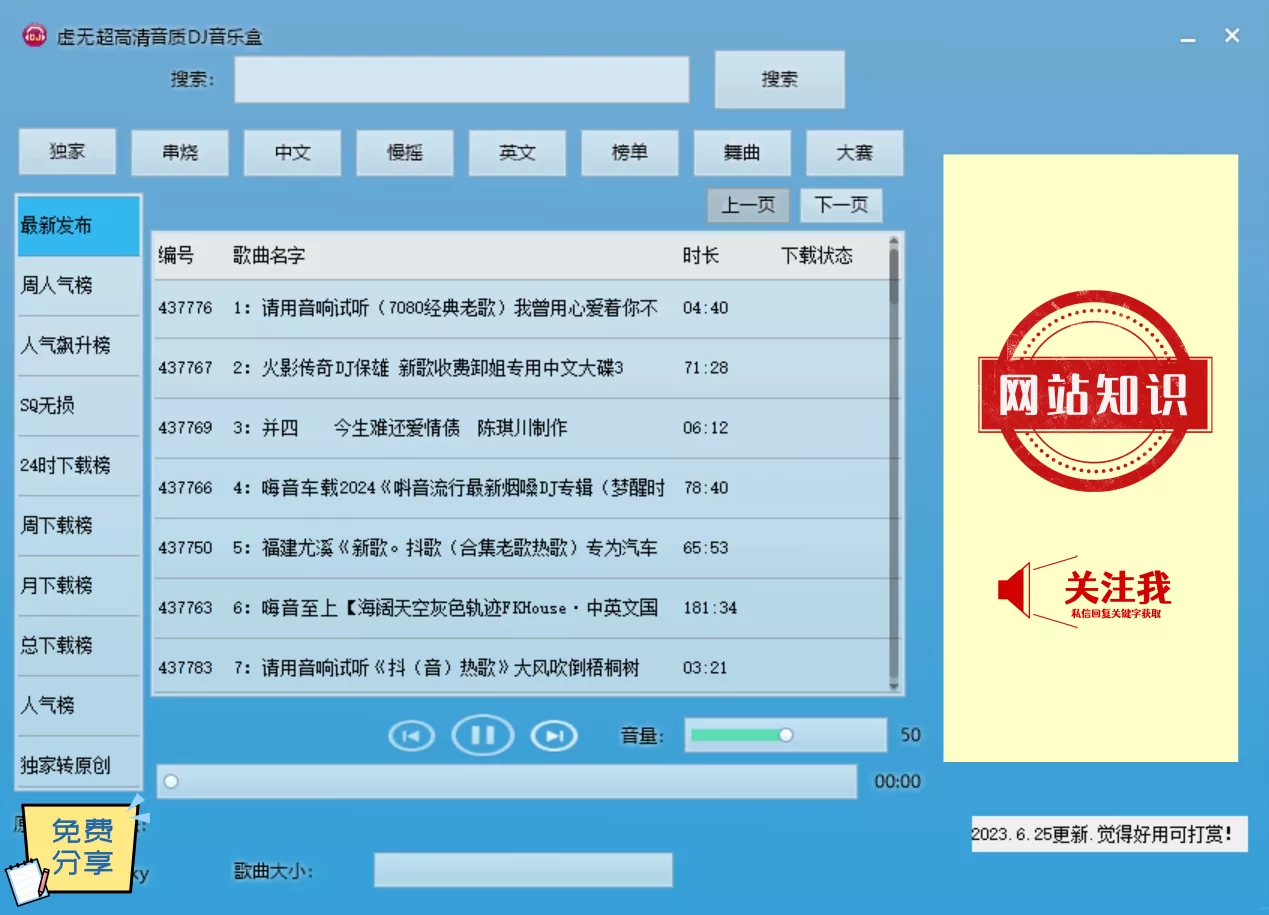This screenshot has height=915, width=1269.
Task: Select the 最新发布 sidebar category
Action: (79, 226)
